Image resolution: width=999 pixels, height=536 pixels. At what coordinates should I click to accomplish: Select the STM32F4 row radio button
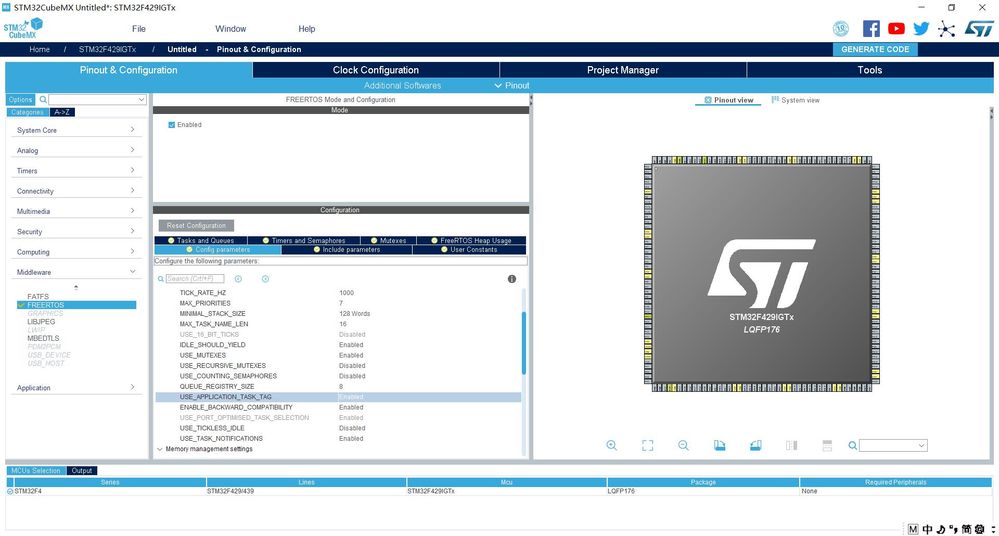coord(10,491)
